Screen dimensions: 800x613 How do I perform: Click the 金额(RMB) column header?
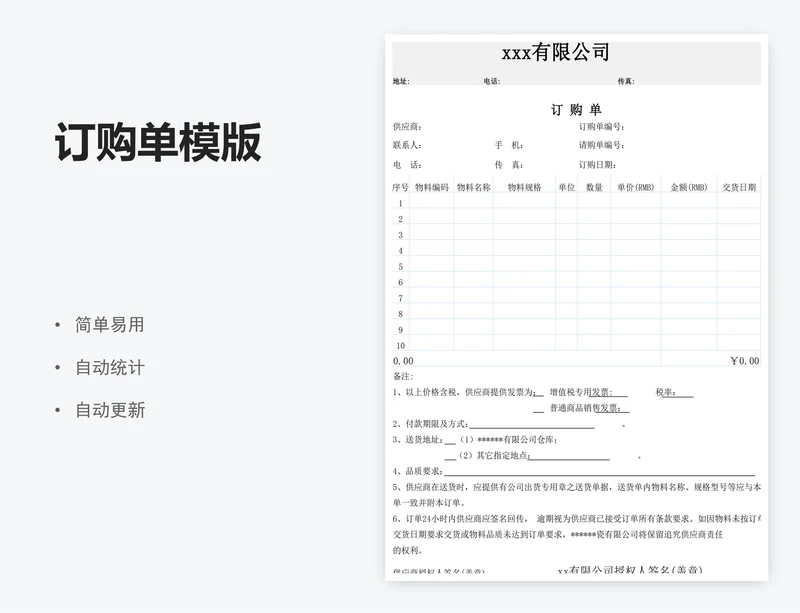pyautogui.click(x=689, y=187)
